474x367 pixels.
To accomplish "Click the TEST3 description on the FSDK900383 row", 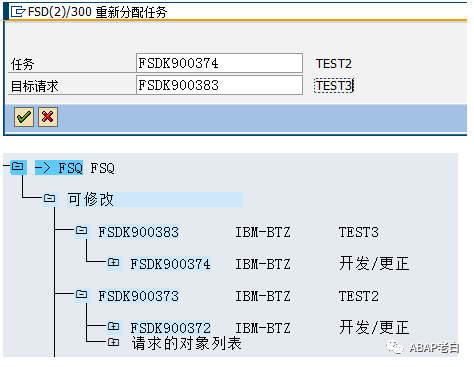I will pyautogui.click(x=359, y=232).
